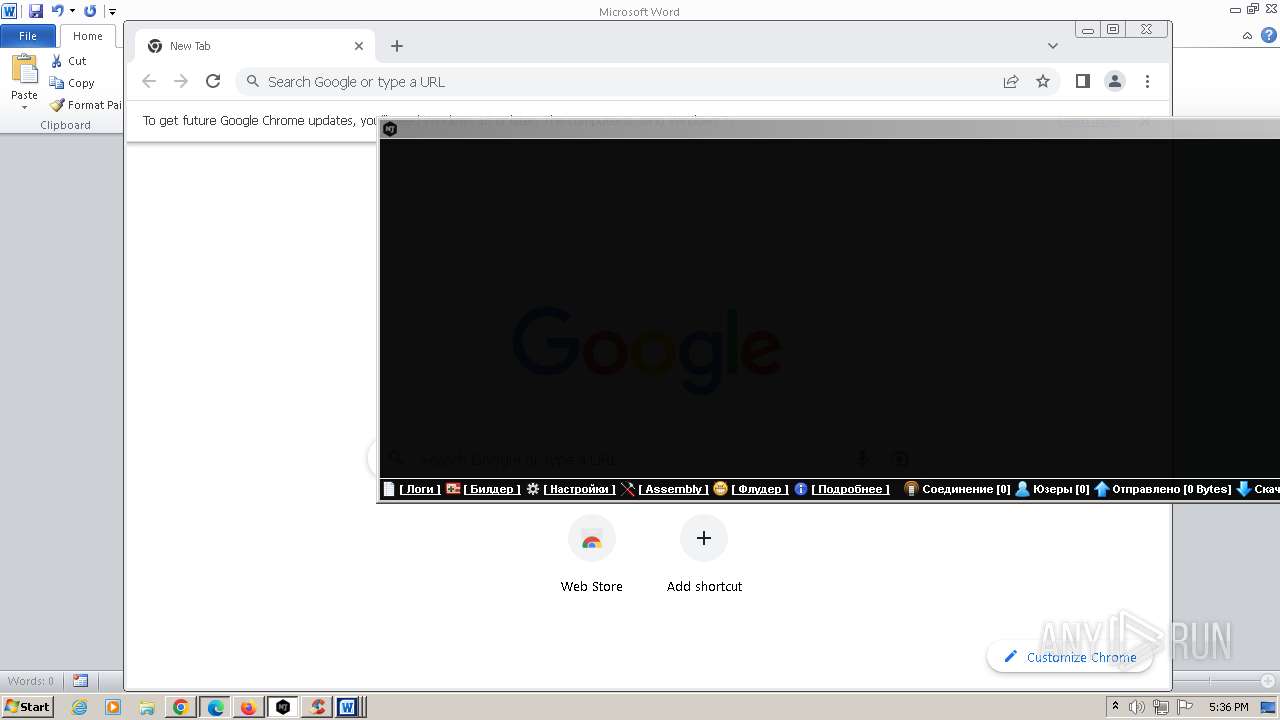Open the Подробнее (More details) section
Viewport: 1280px width, 720px height.
click(851, 489)
